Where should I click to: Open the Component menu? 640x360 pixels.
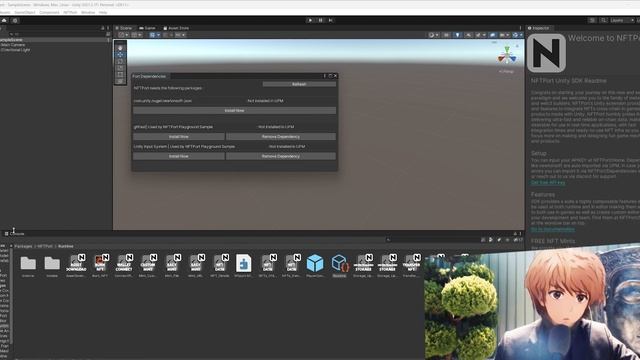tap(49, 13)
